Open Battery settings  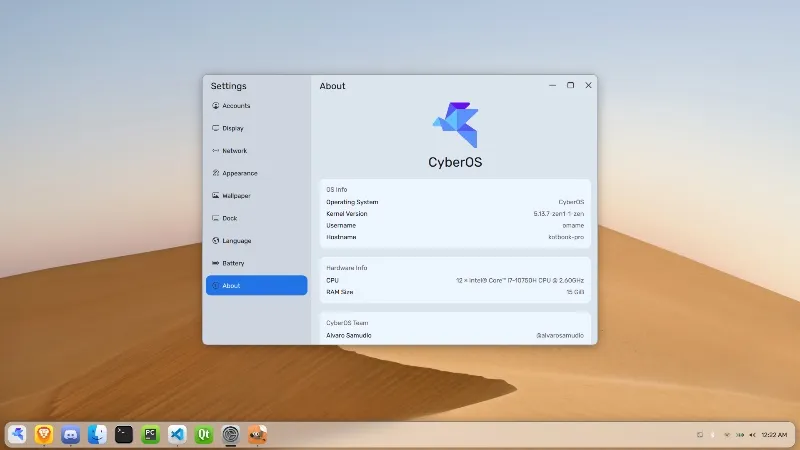tap(233, 263)
